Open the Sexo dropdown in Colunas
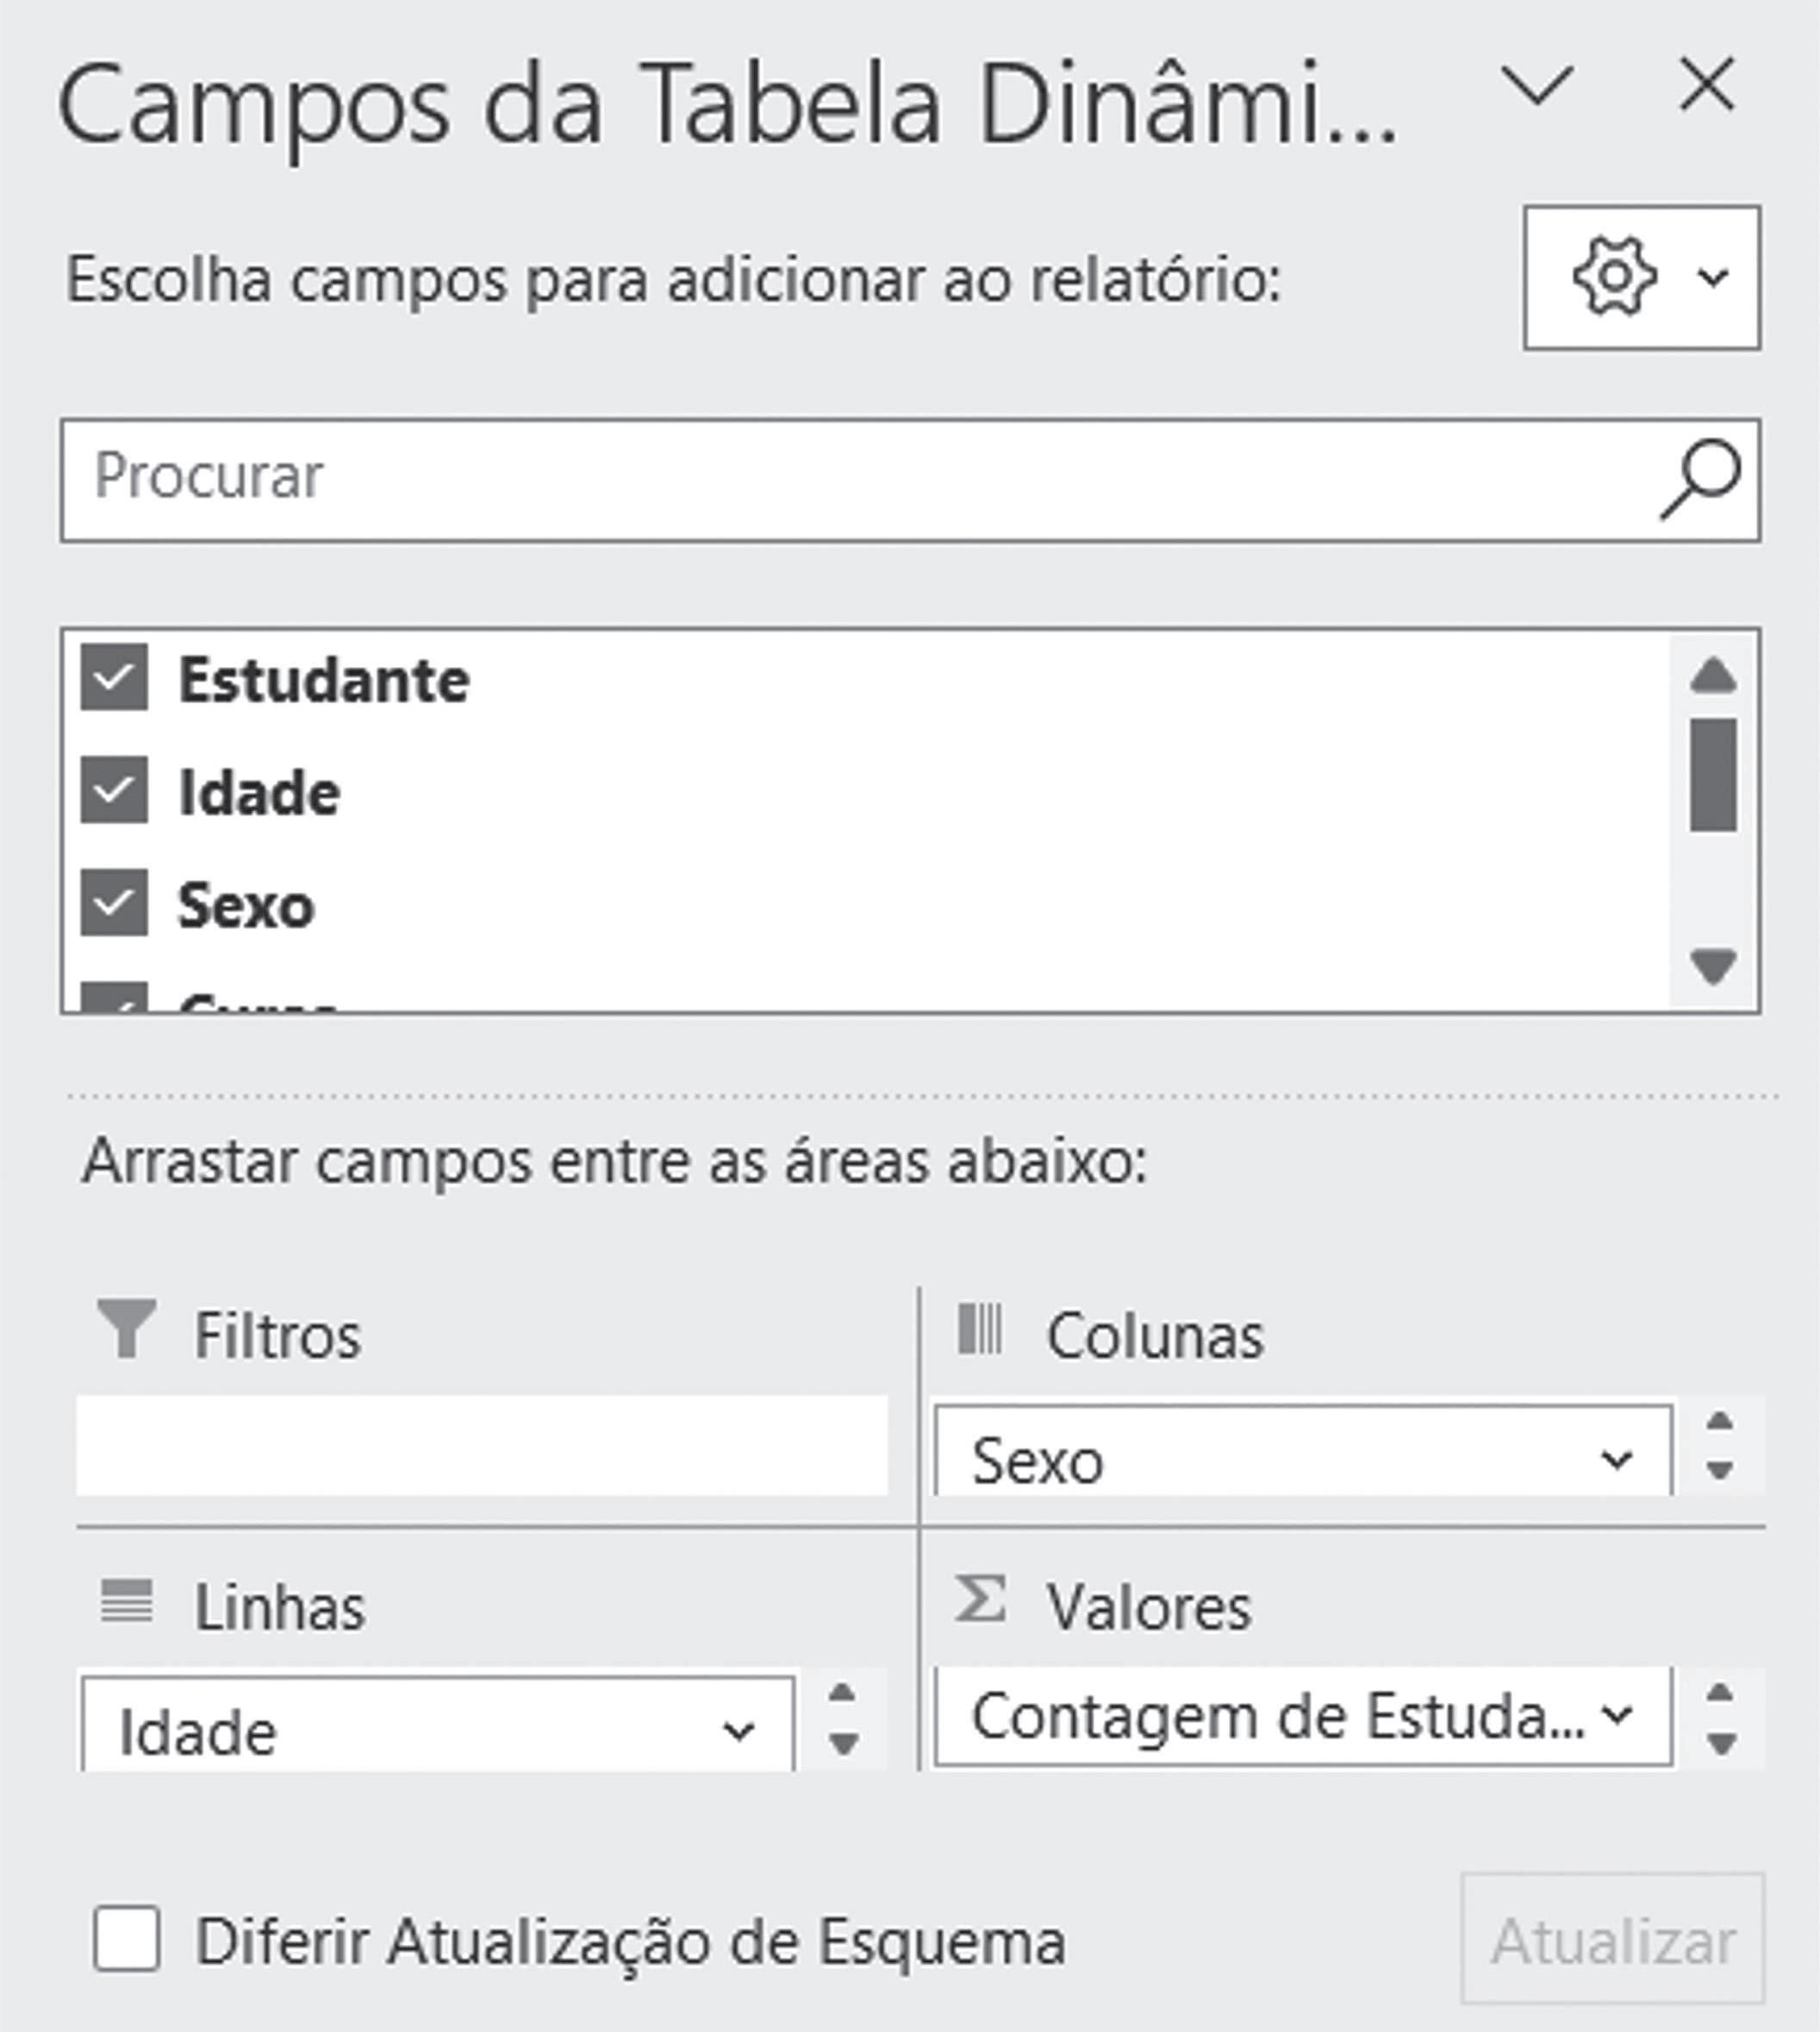The width and height of the screenshot is (1820, 2032). 1616,1460
